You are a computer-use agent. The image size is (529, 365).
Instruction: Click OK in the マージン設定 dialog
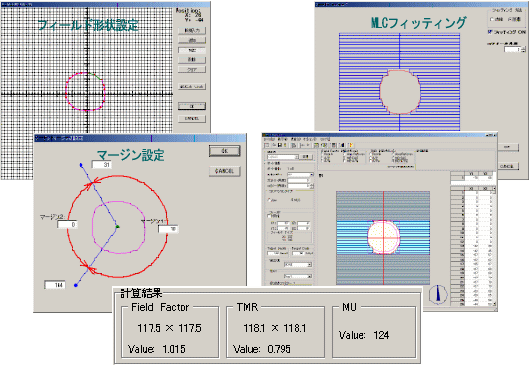[225, 151]
